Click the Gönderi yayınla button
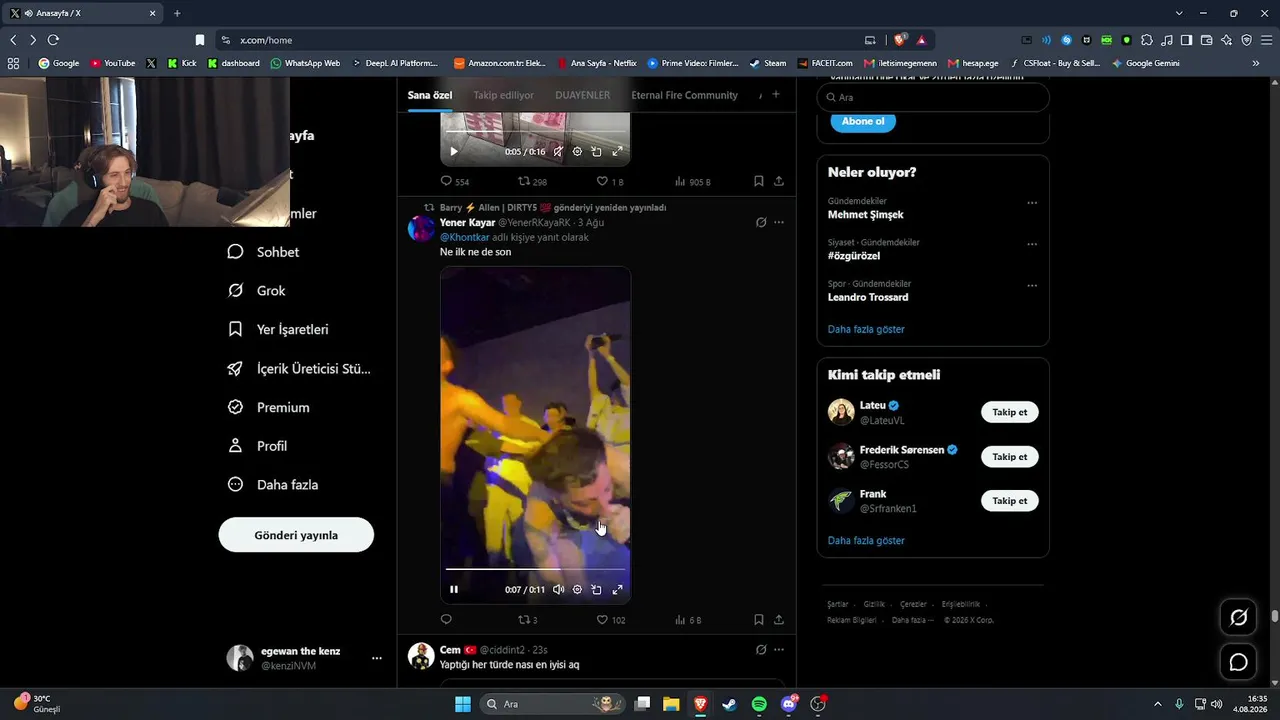The image size is (1280, 720). pyautogui.click(x=296, y=535)
